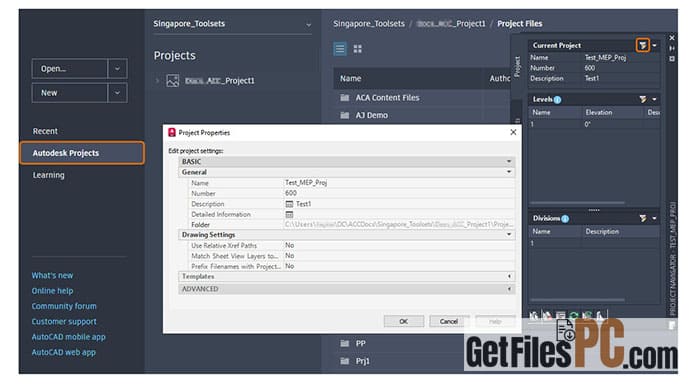Open the dropdown arrow next to Open...

point(117,69)
